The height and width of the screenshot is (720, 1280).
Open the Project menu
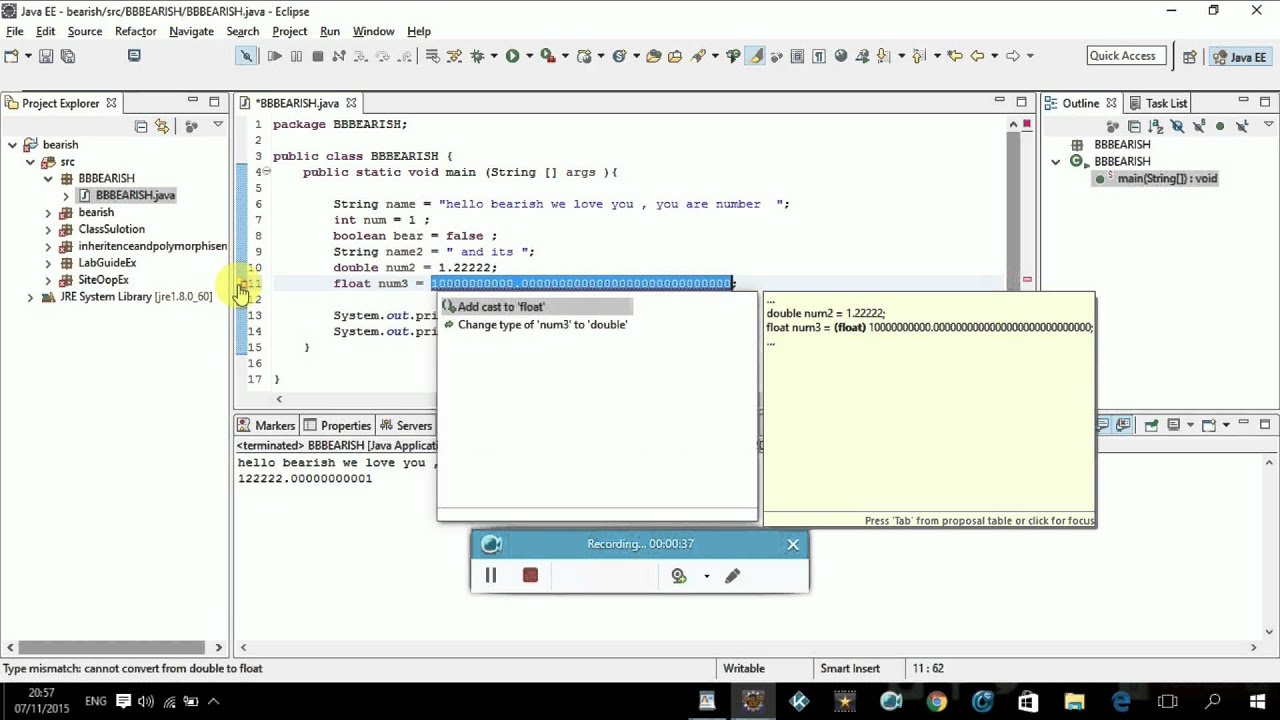coord(289,31)
